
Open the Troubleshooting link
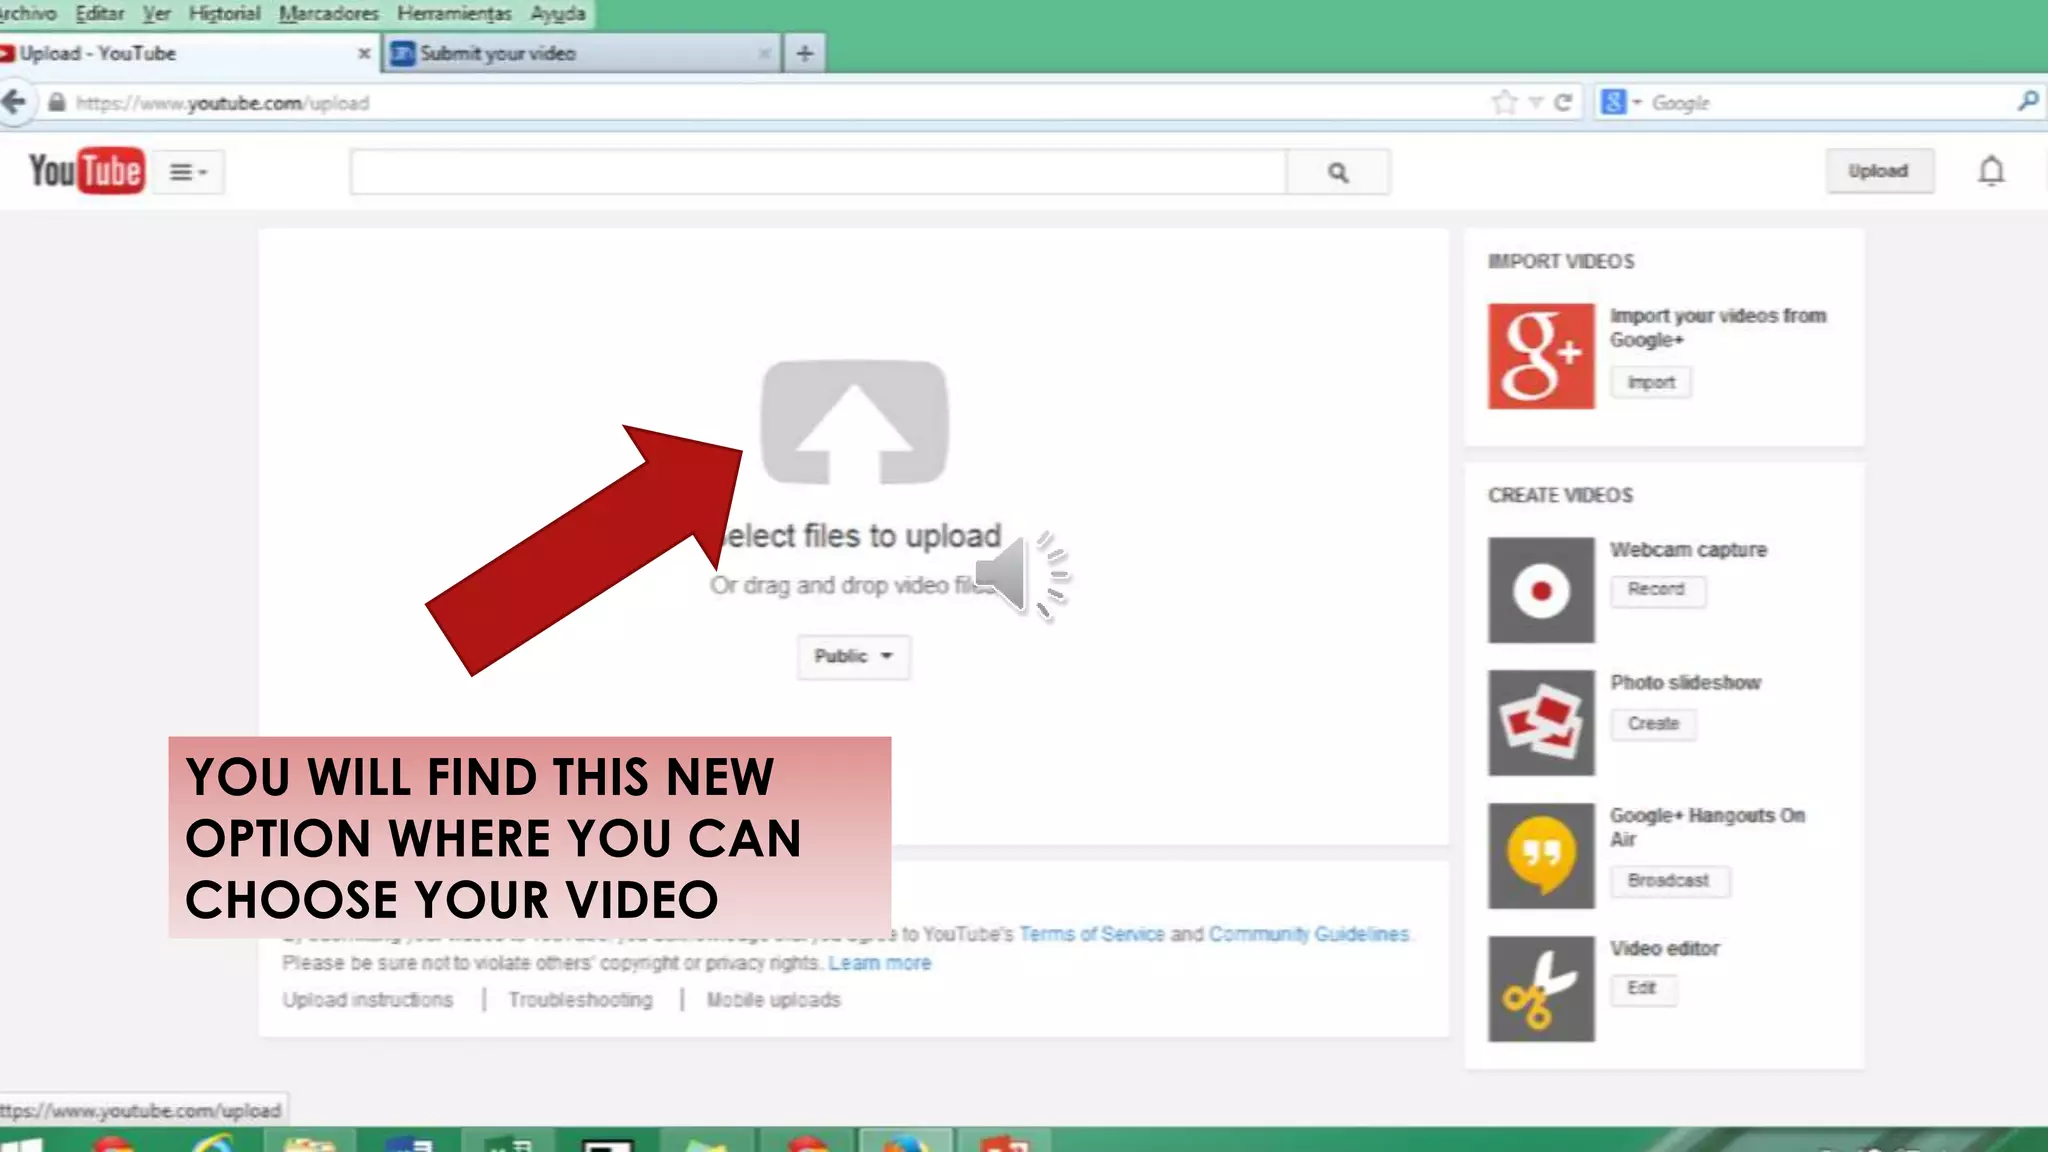coord(580,1000)
